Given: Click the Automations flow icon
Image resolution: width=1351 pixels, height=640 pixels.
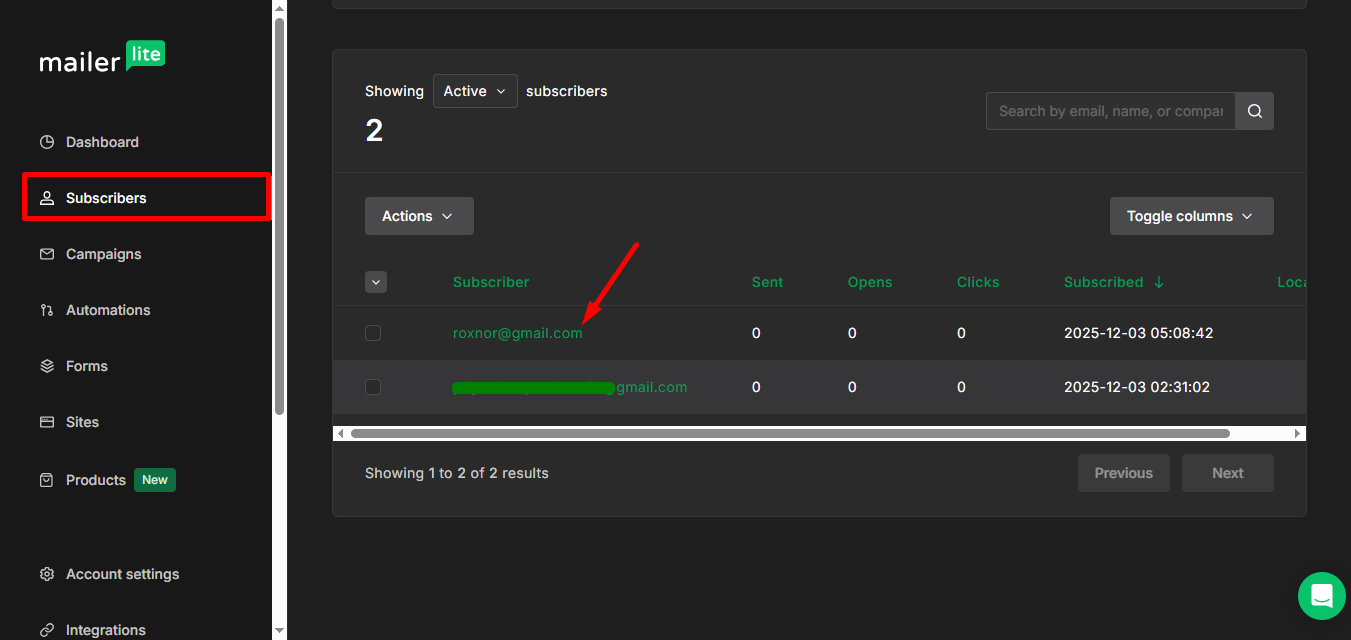Looking at the screenshot, I should 47,310.
